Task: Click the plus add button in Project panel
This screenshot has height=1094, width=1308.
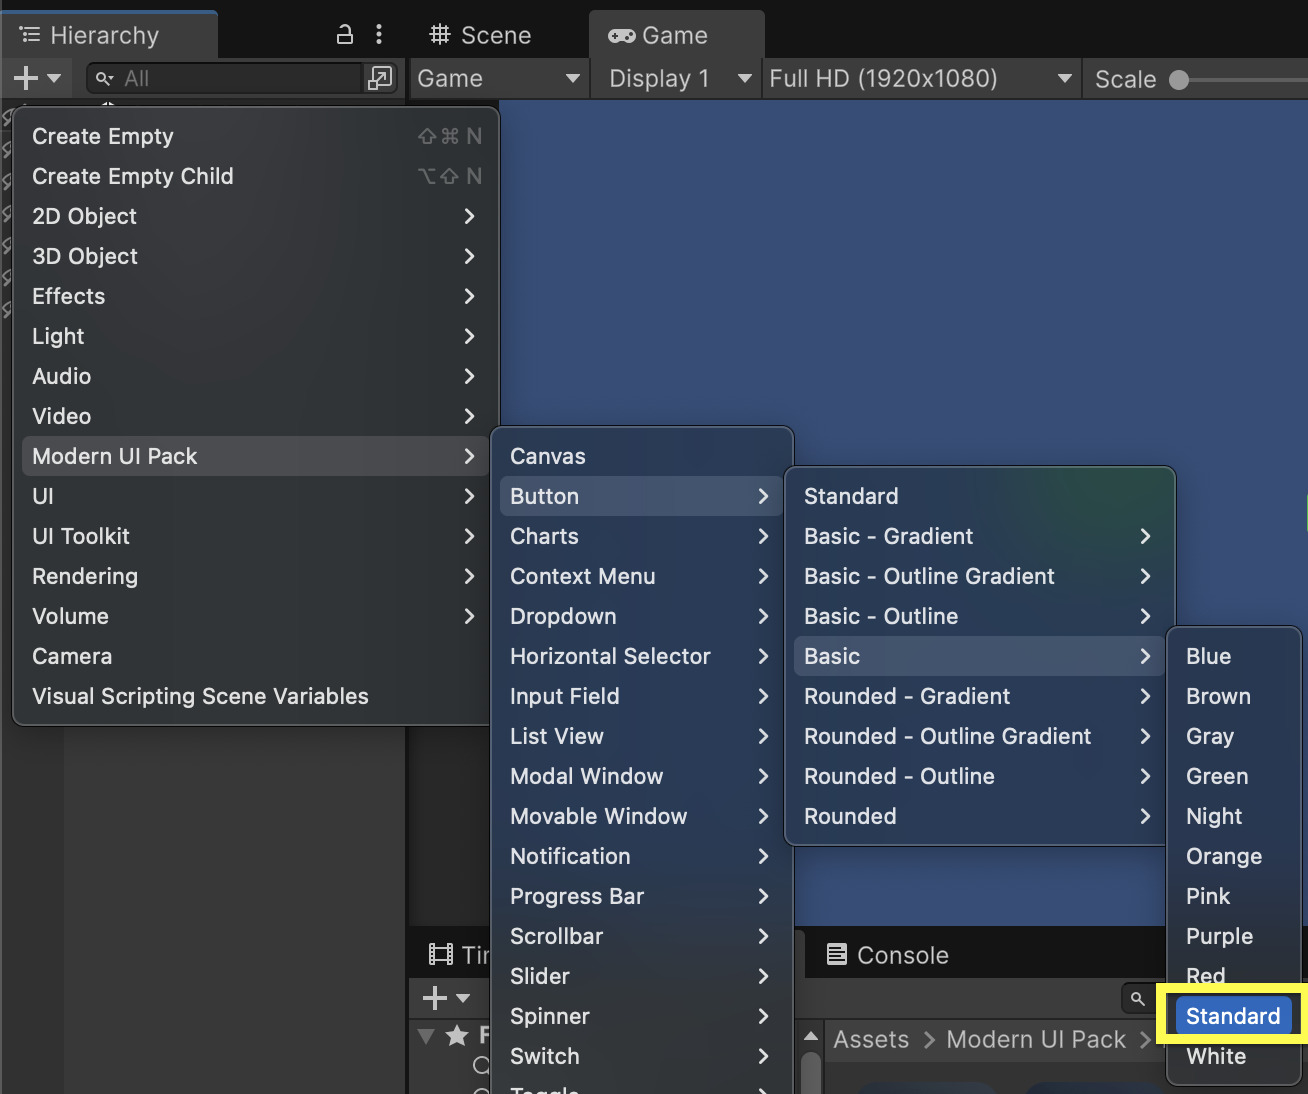Action: pos(446,997)
